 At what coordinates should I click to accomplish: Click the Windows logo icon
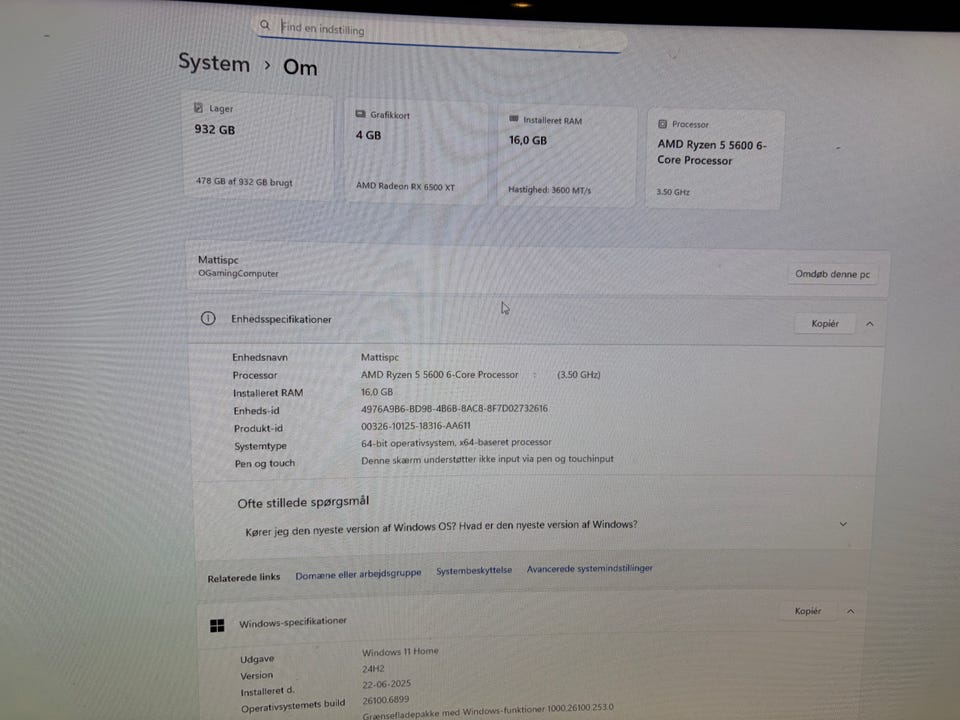(x=217, y=625)
